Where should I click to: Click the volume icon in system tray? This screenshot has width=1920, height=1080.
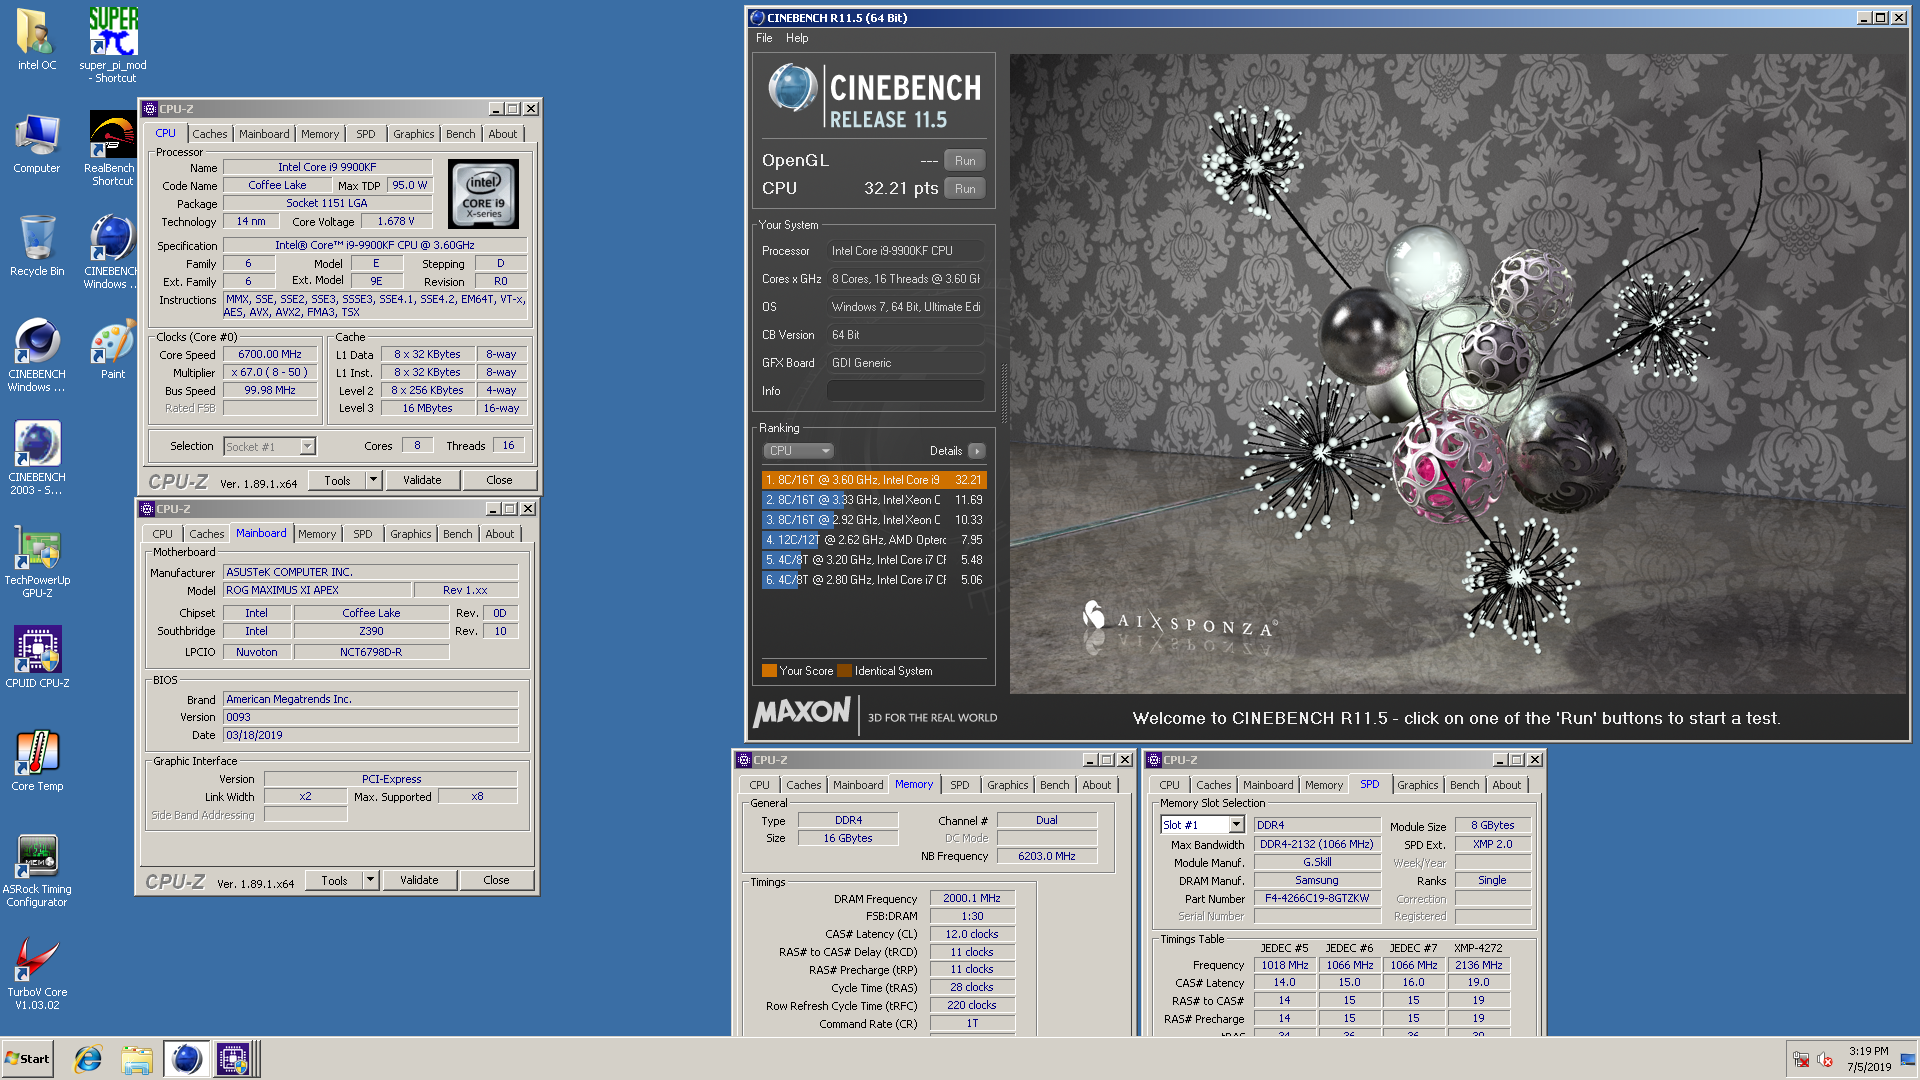[1825, 1060]
